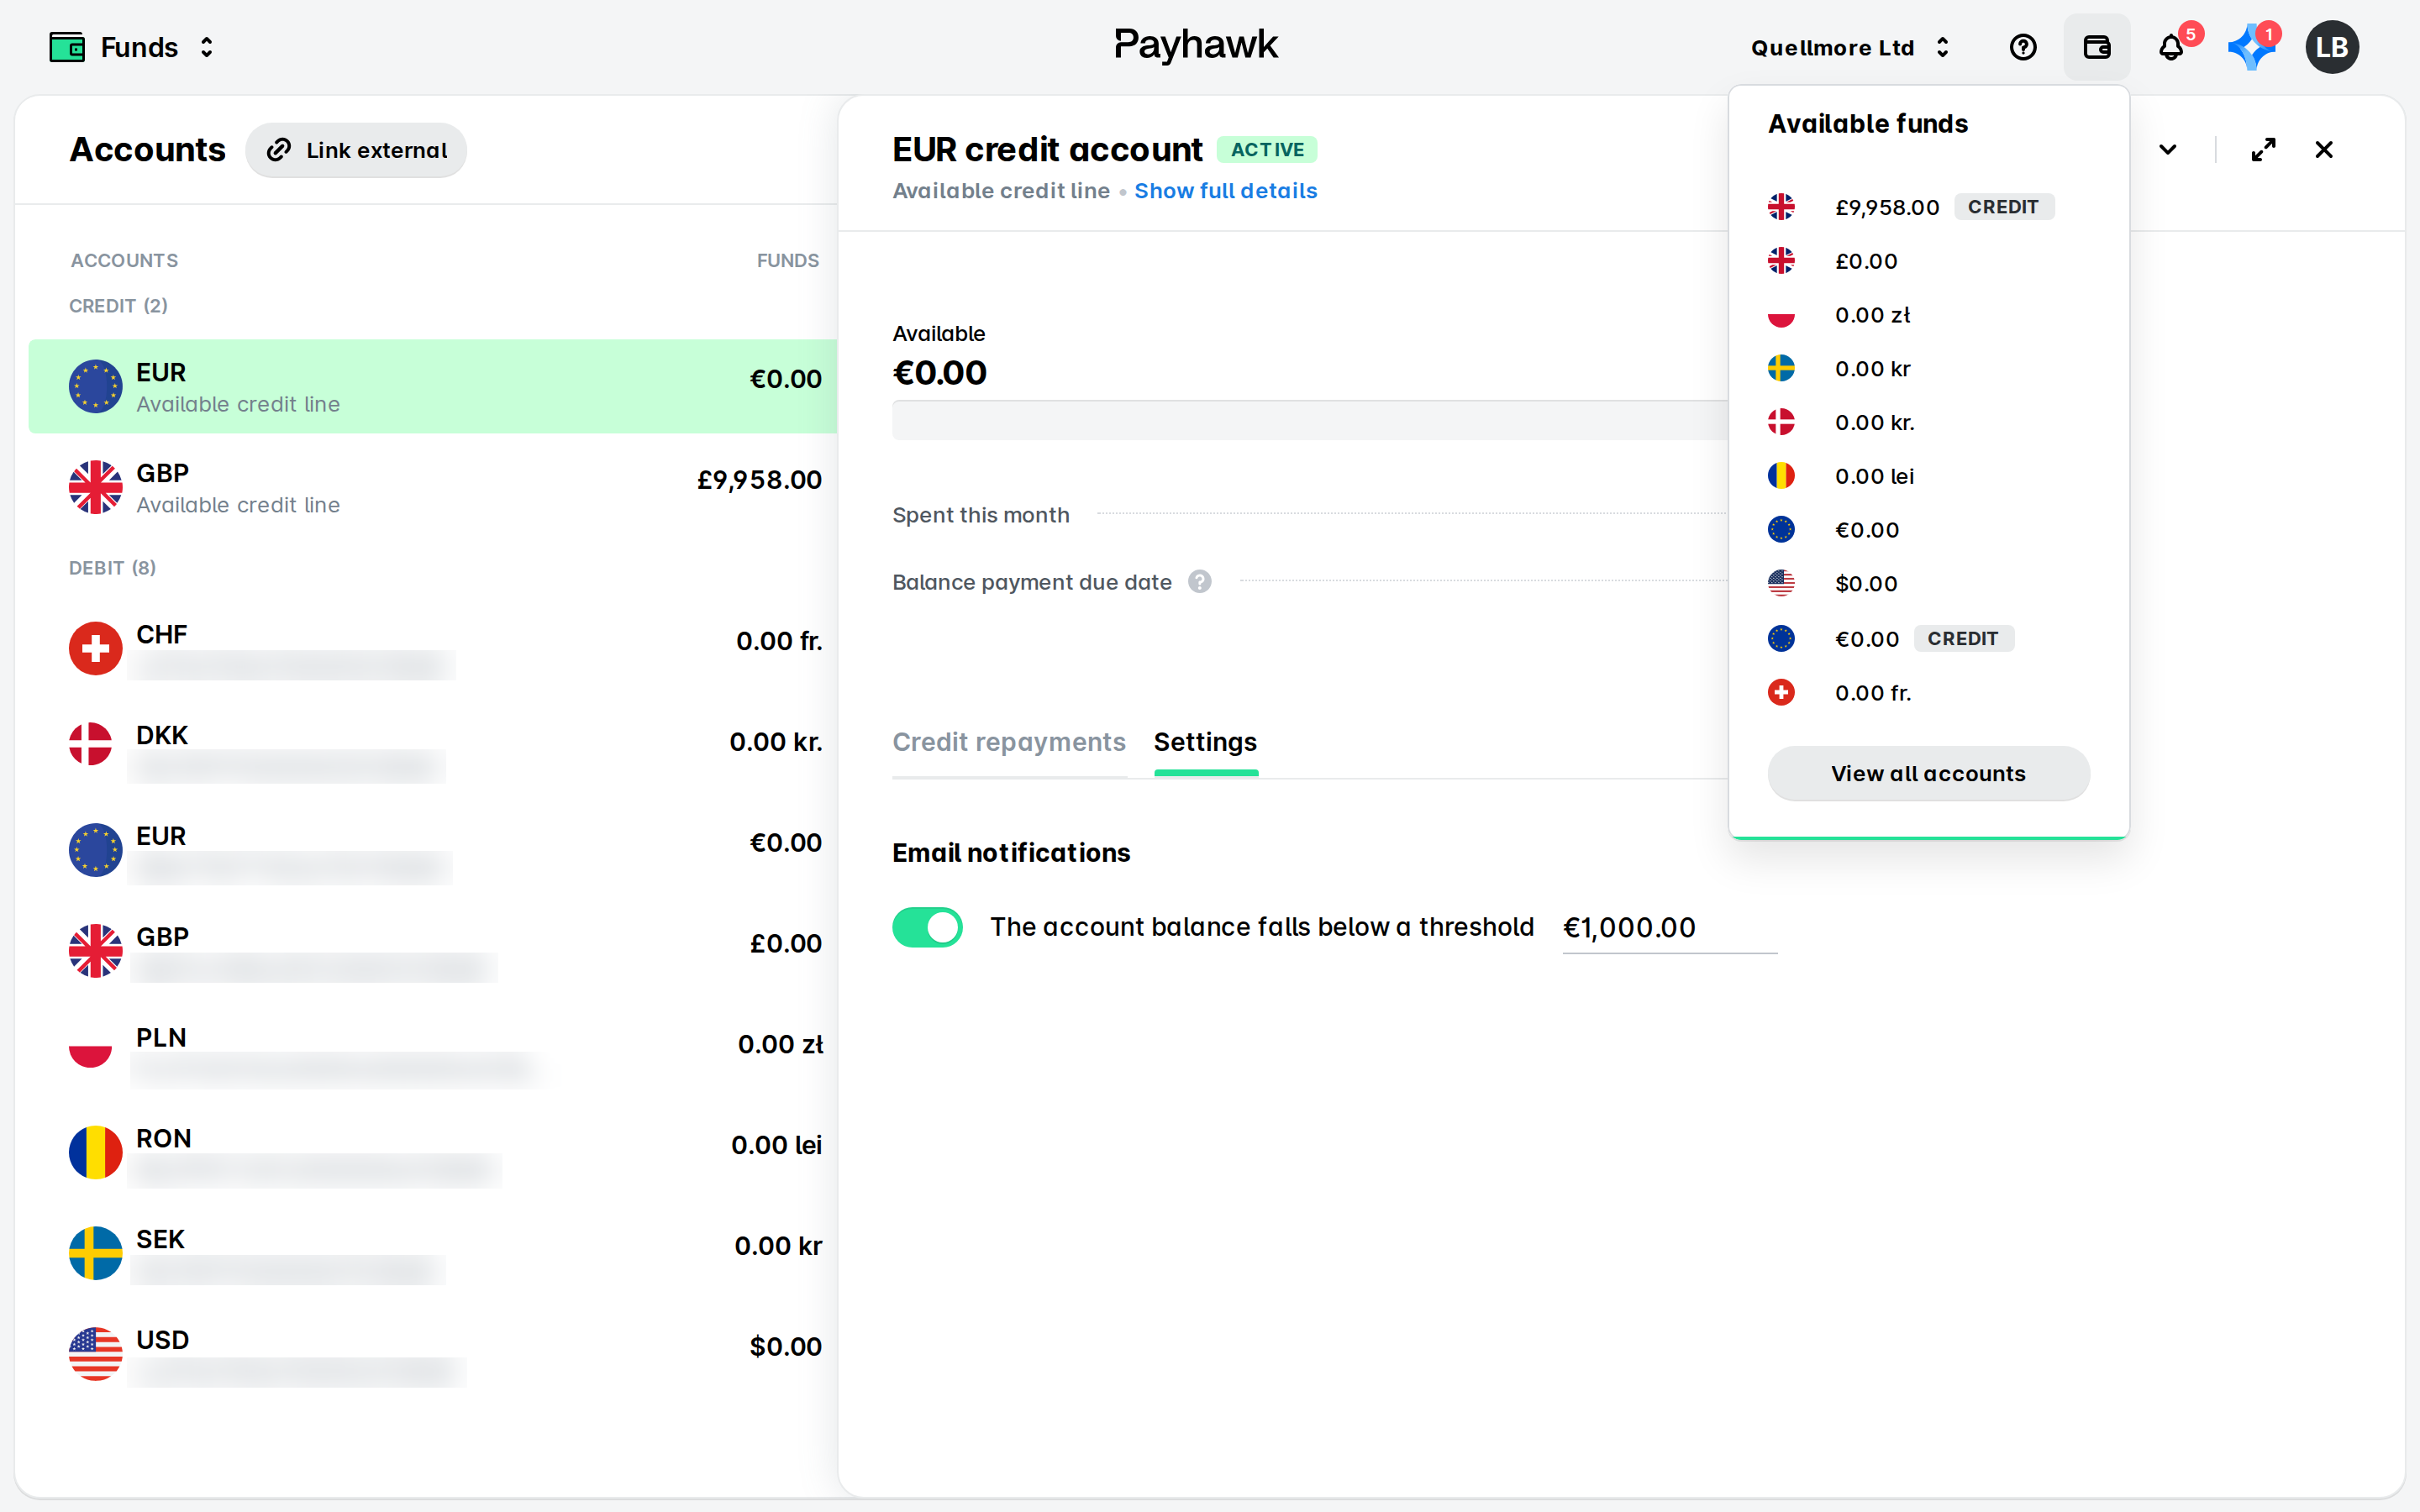Open the EUR debit account
This screenshot has width=2420, height=1512.
[433, 851]
